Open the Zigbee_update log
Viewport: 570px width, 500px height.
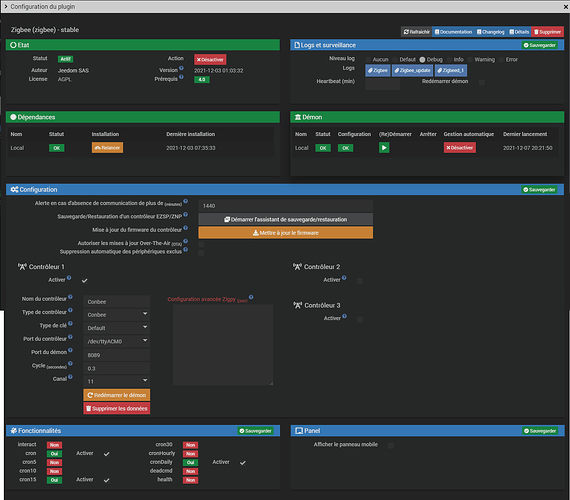pos(412,70)
